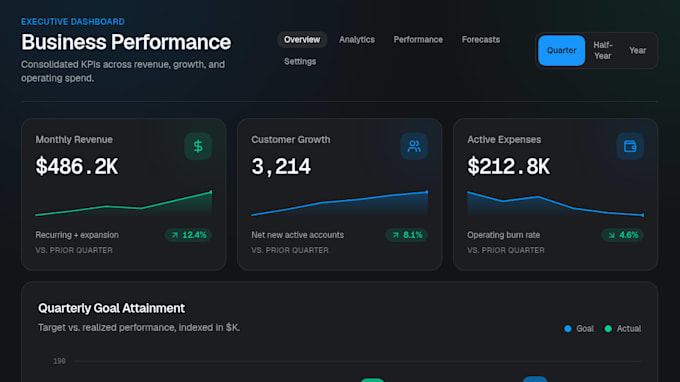
Task: Click the Active Expenses sparkline chart
Action: (556, 203)
